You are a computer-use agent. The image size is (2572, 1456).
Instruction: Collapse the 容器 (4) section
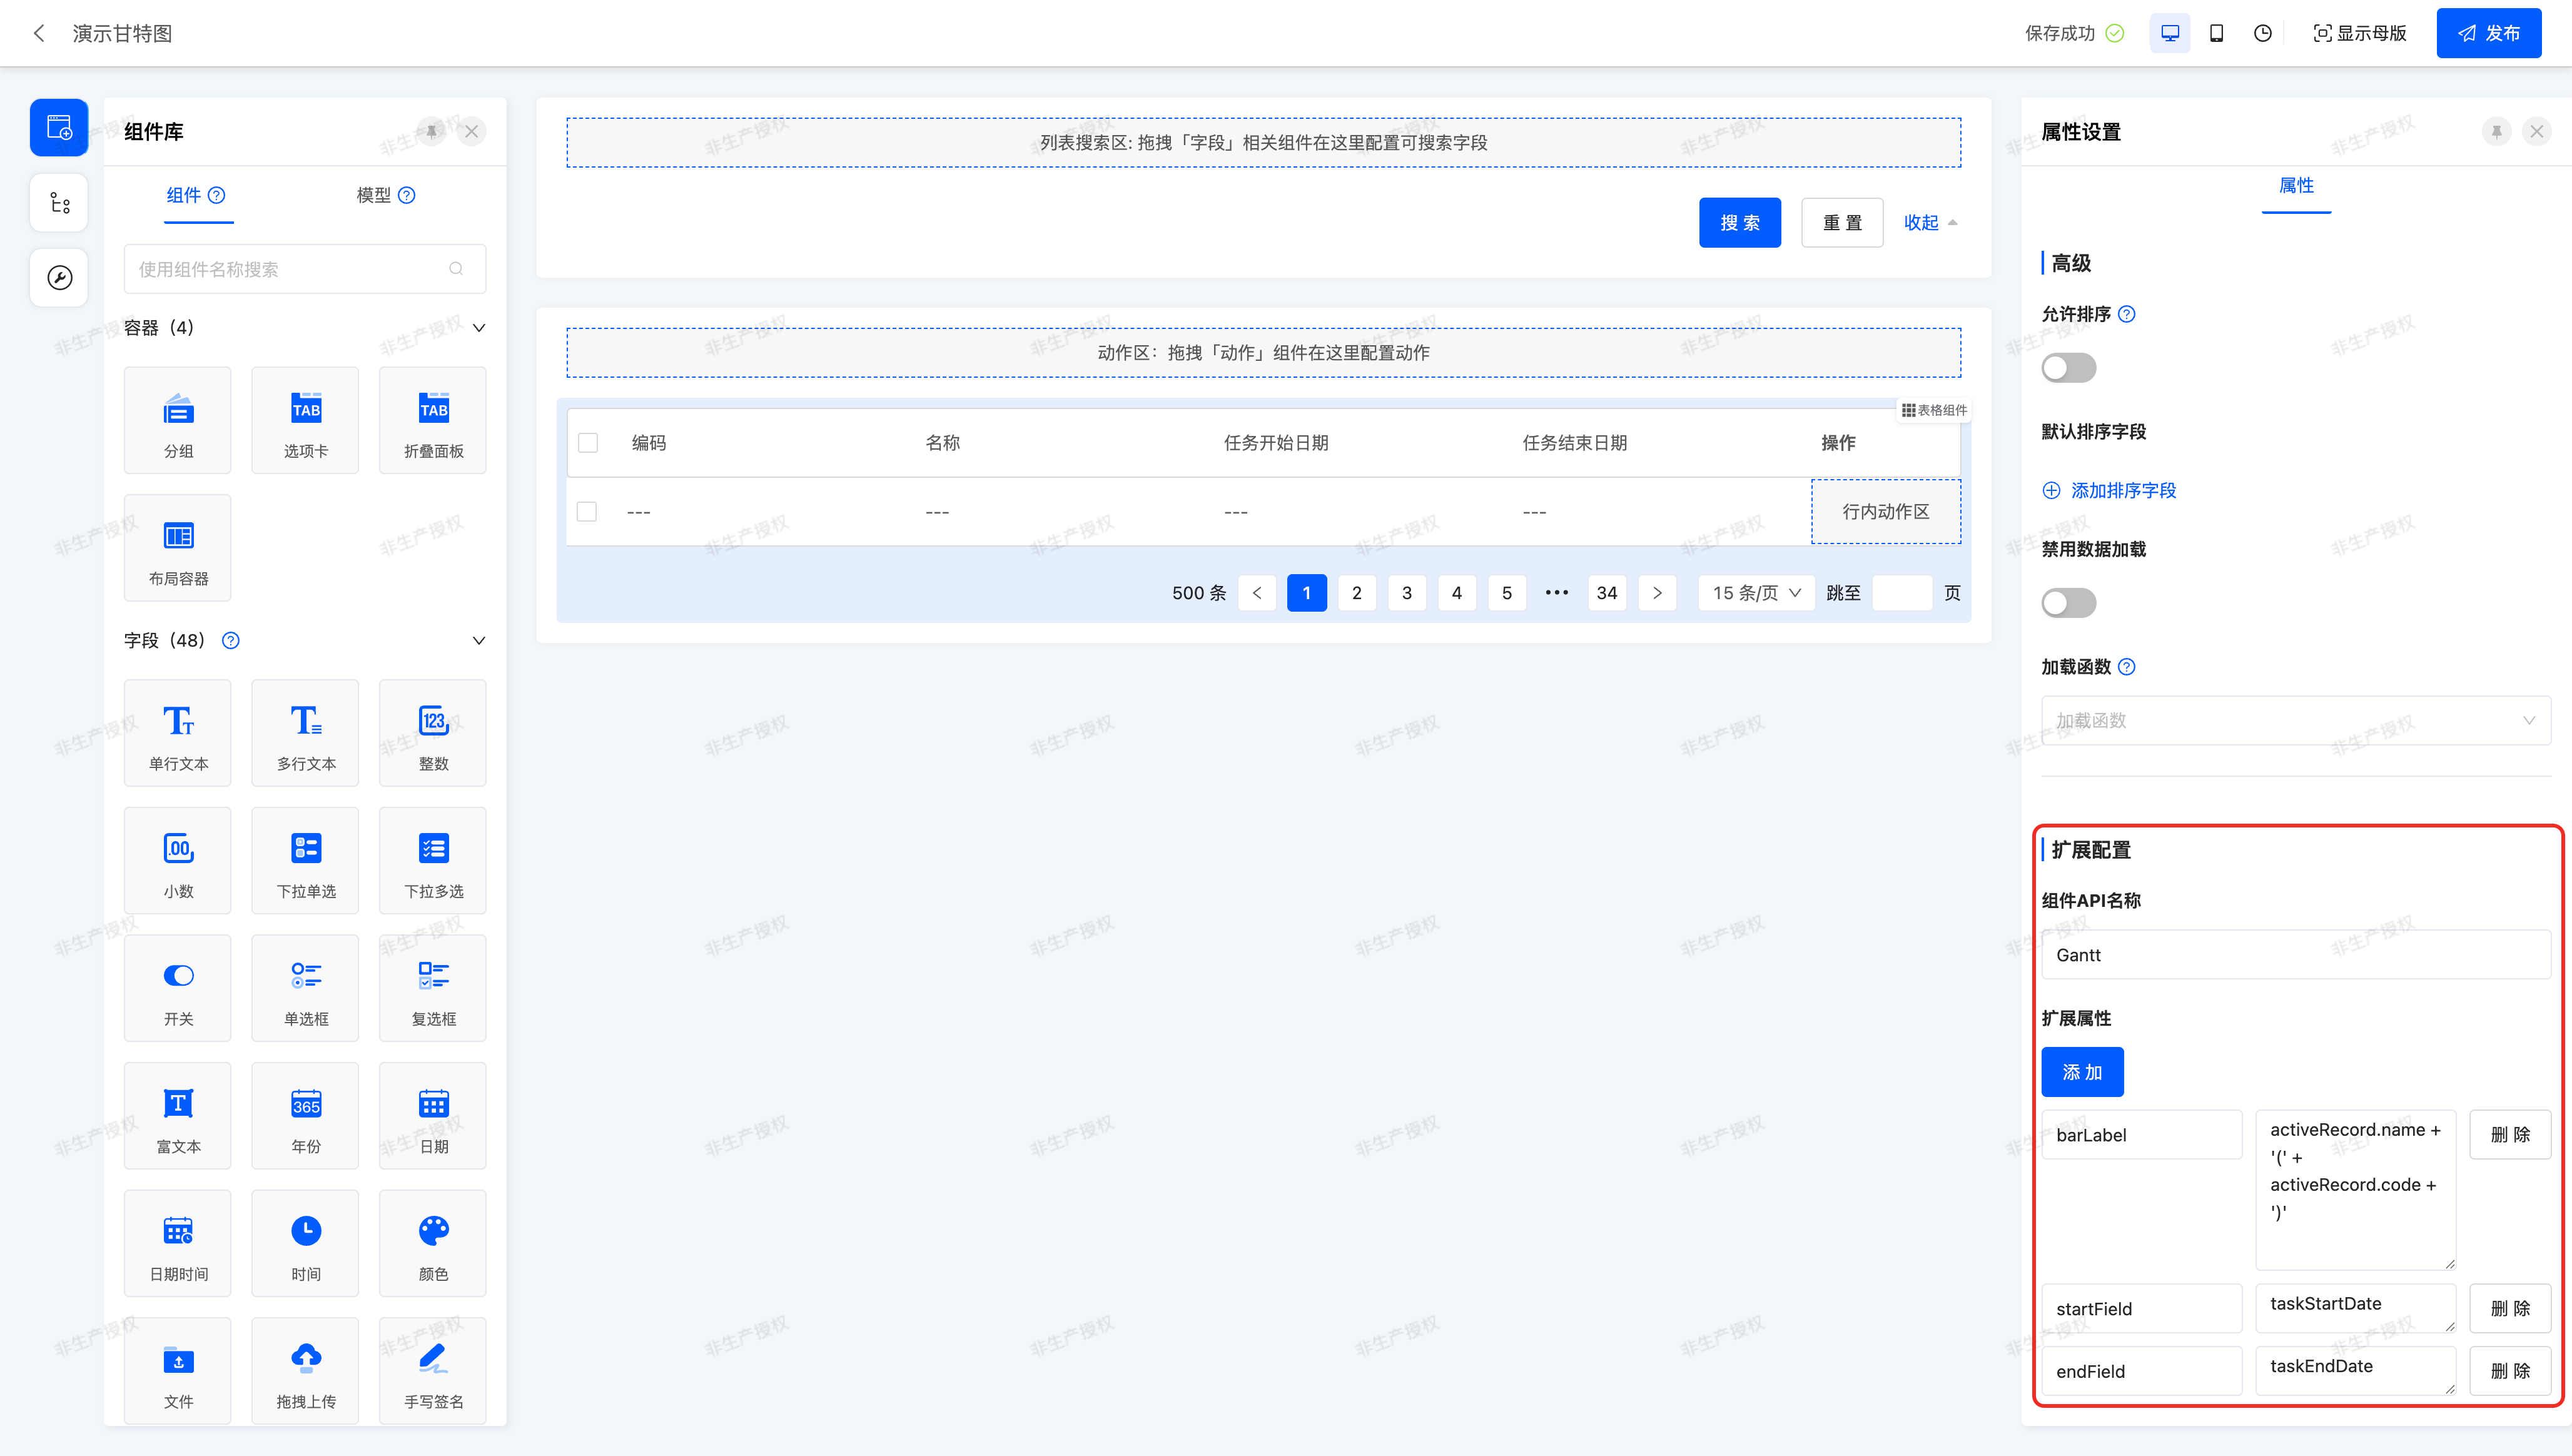[x=479, y=328]
